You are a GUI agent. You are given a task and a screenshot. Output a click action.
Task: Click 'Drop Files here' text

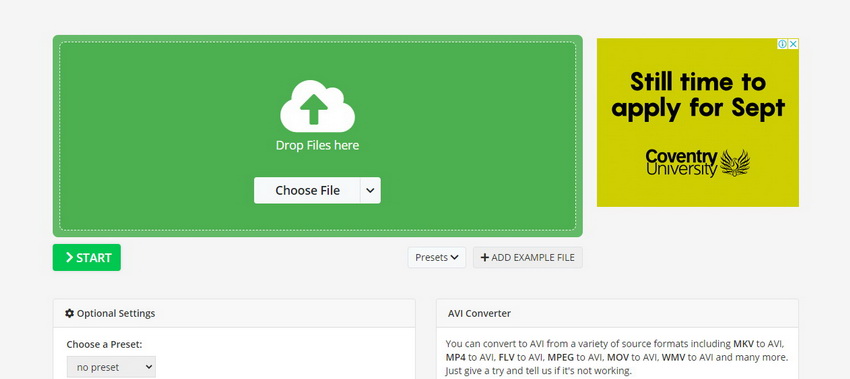pos(317,145)
